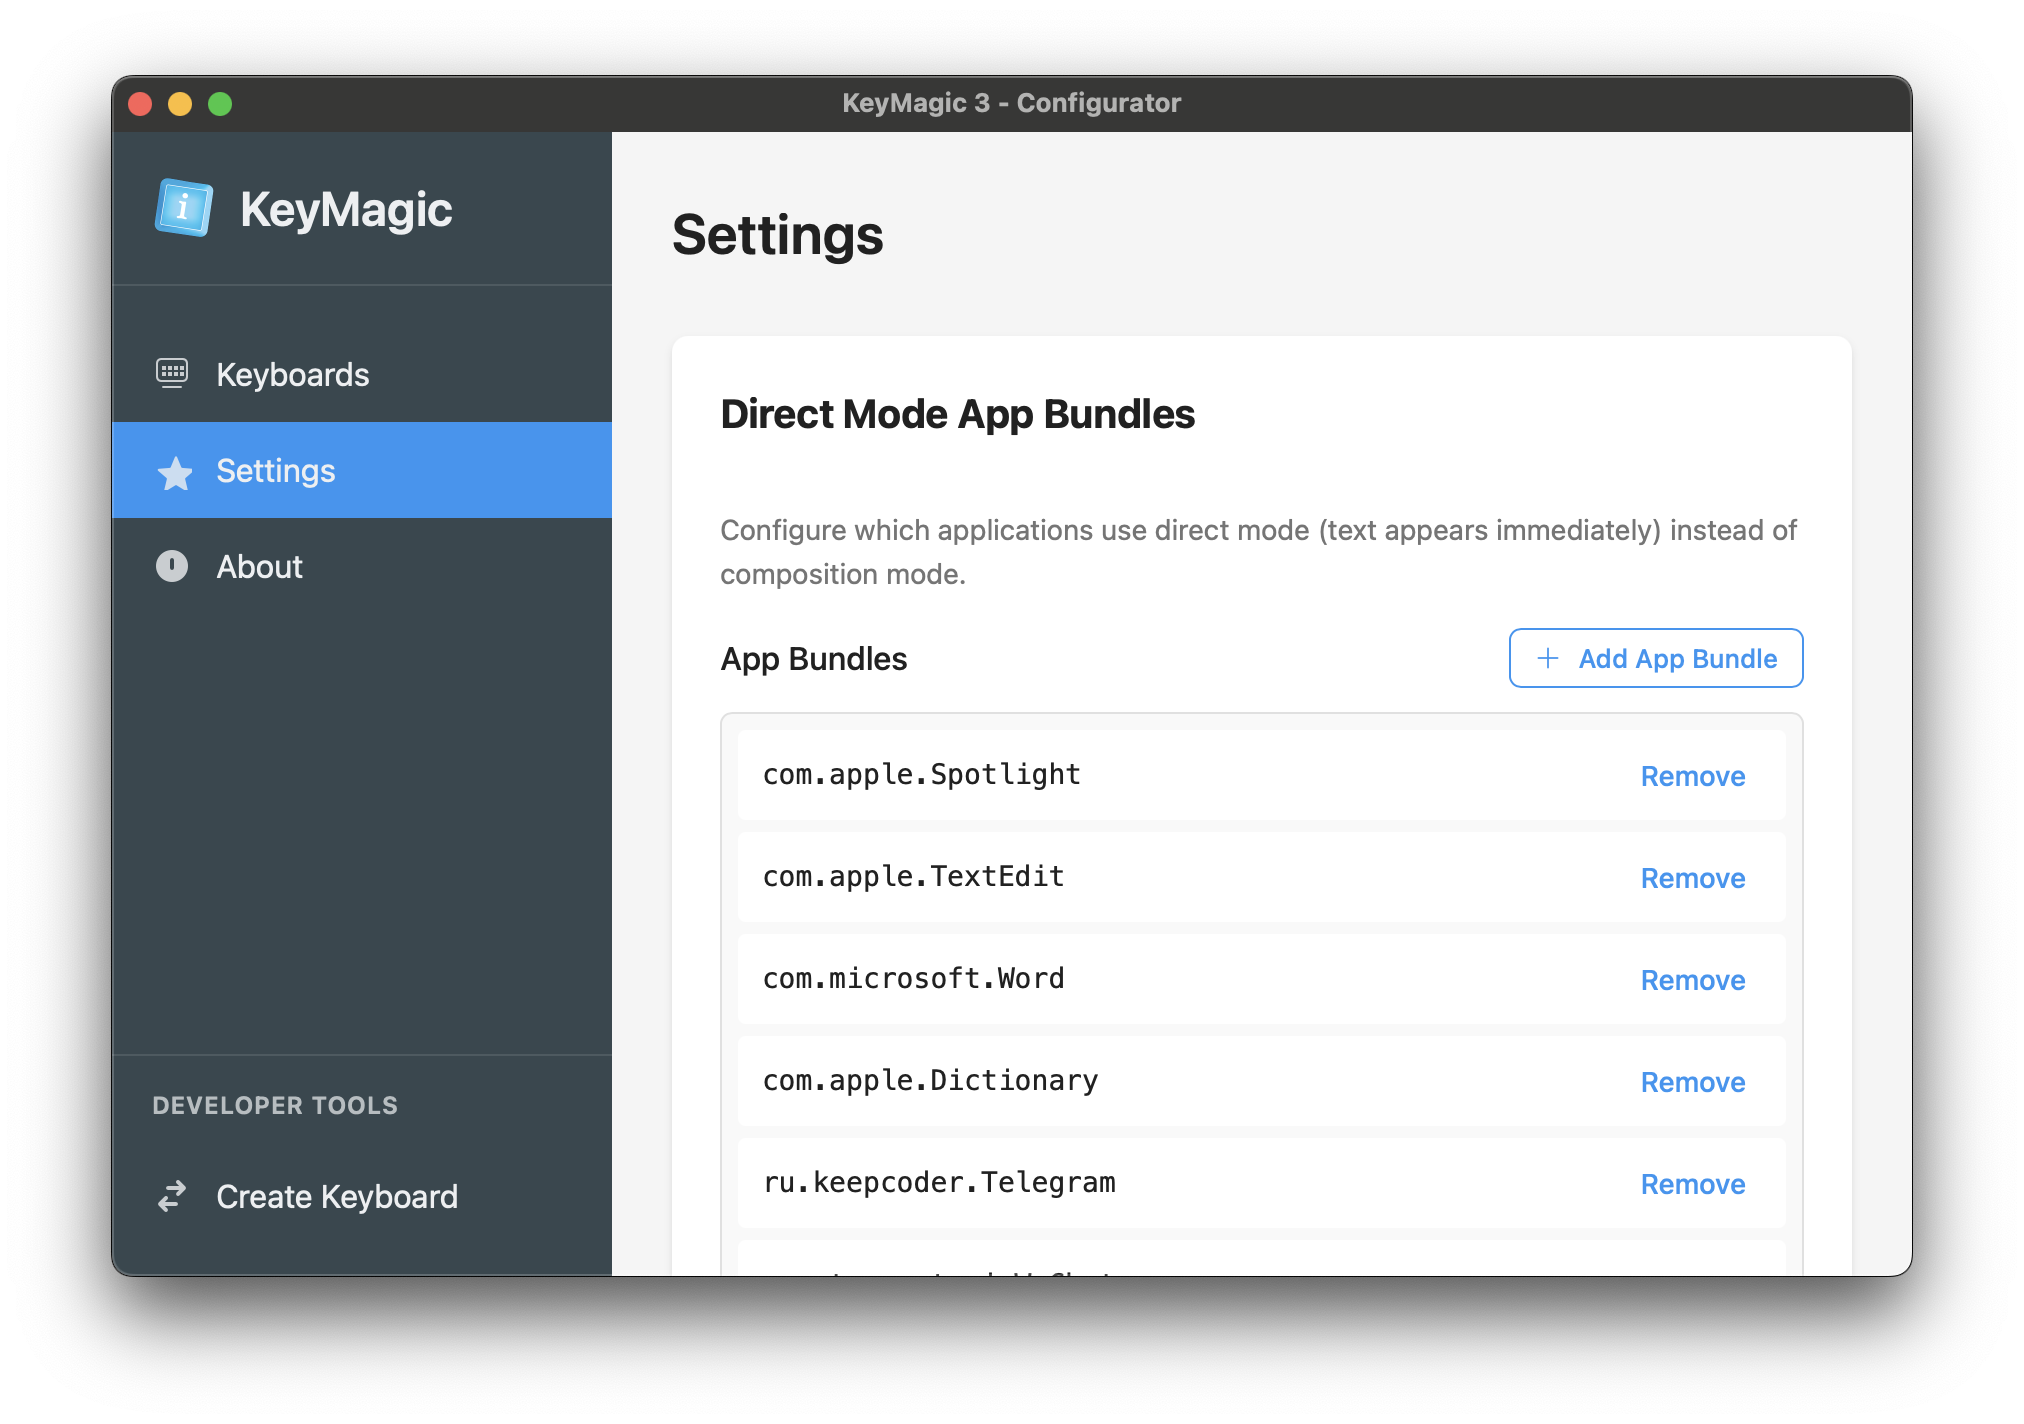Remove the com.apple.TextEdit bundle
Image resolution: width=2024 pixels, height=1424 pixels.
1692,878
